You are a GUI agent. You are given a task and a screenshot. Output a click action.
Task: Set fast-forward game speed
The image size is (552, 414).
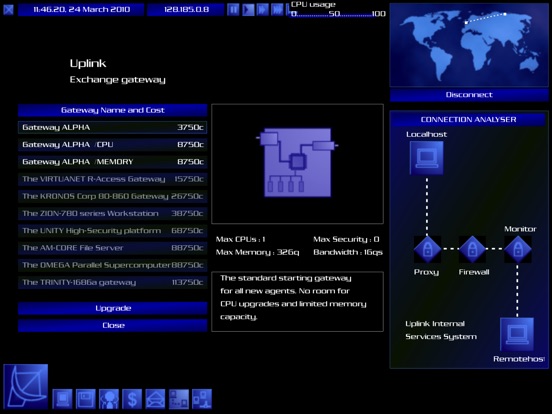click(263, 10)
